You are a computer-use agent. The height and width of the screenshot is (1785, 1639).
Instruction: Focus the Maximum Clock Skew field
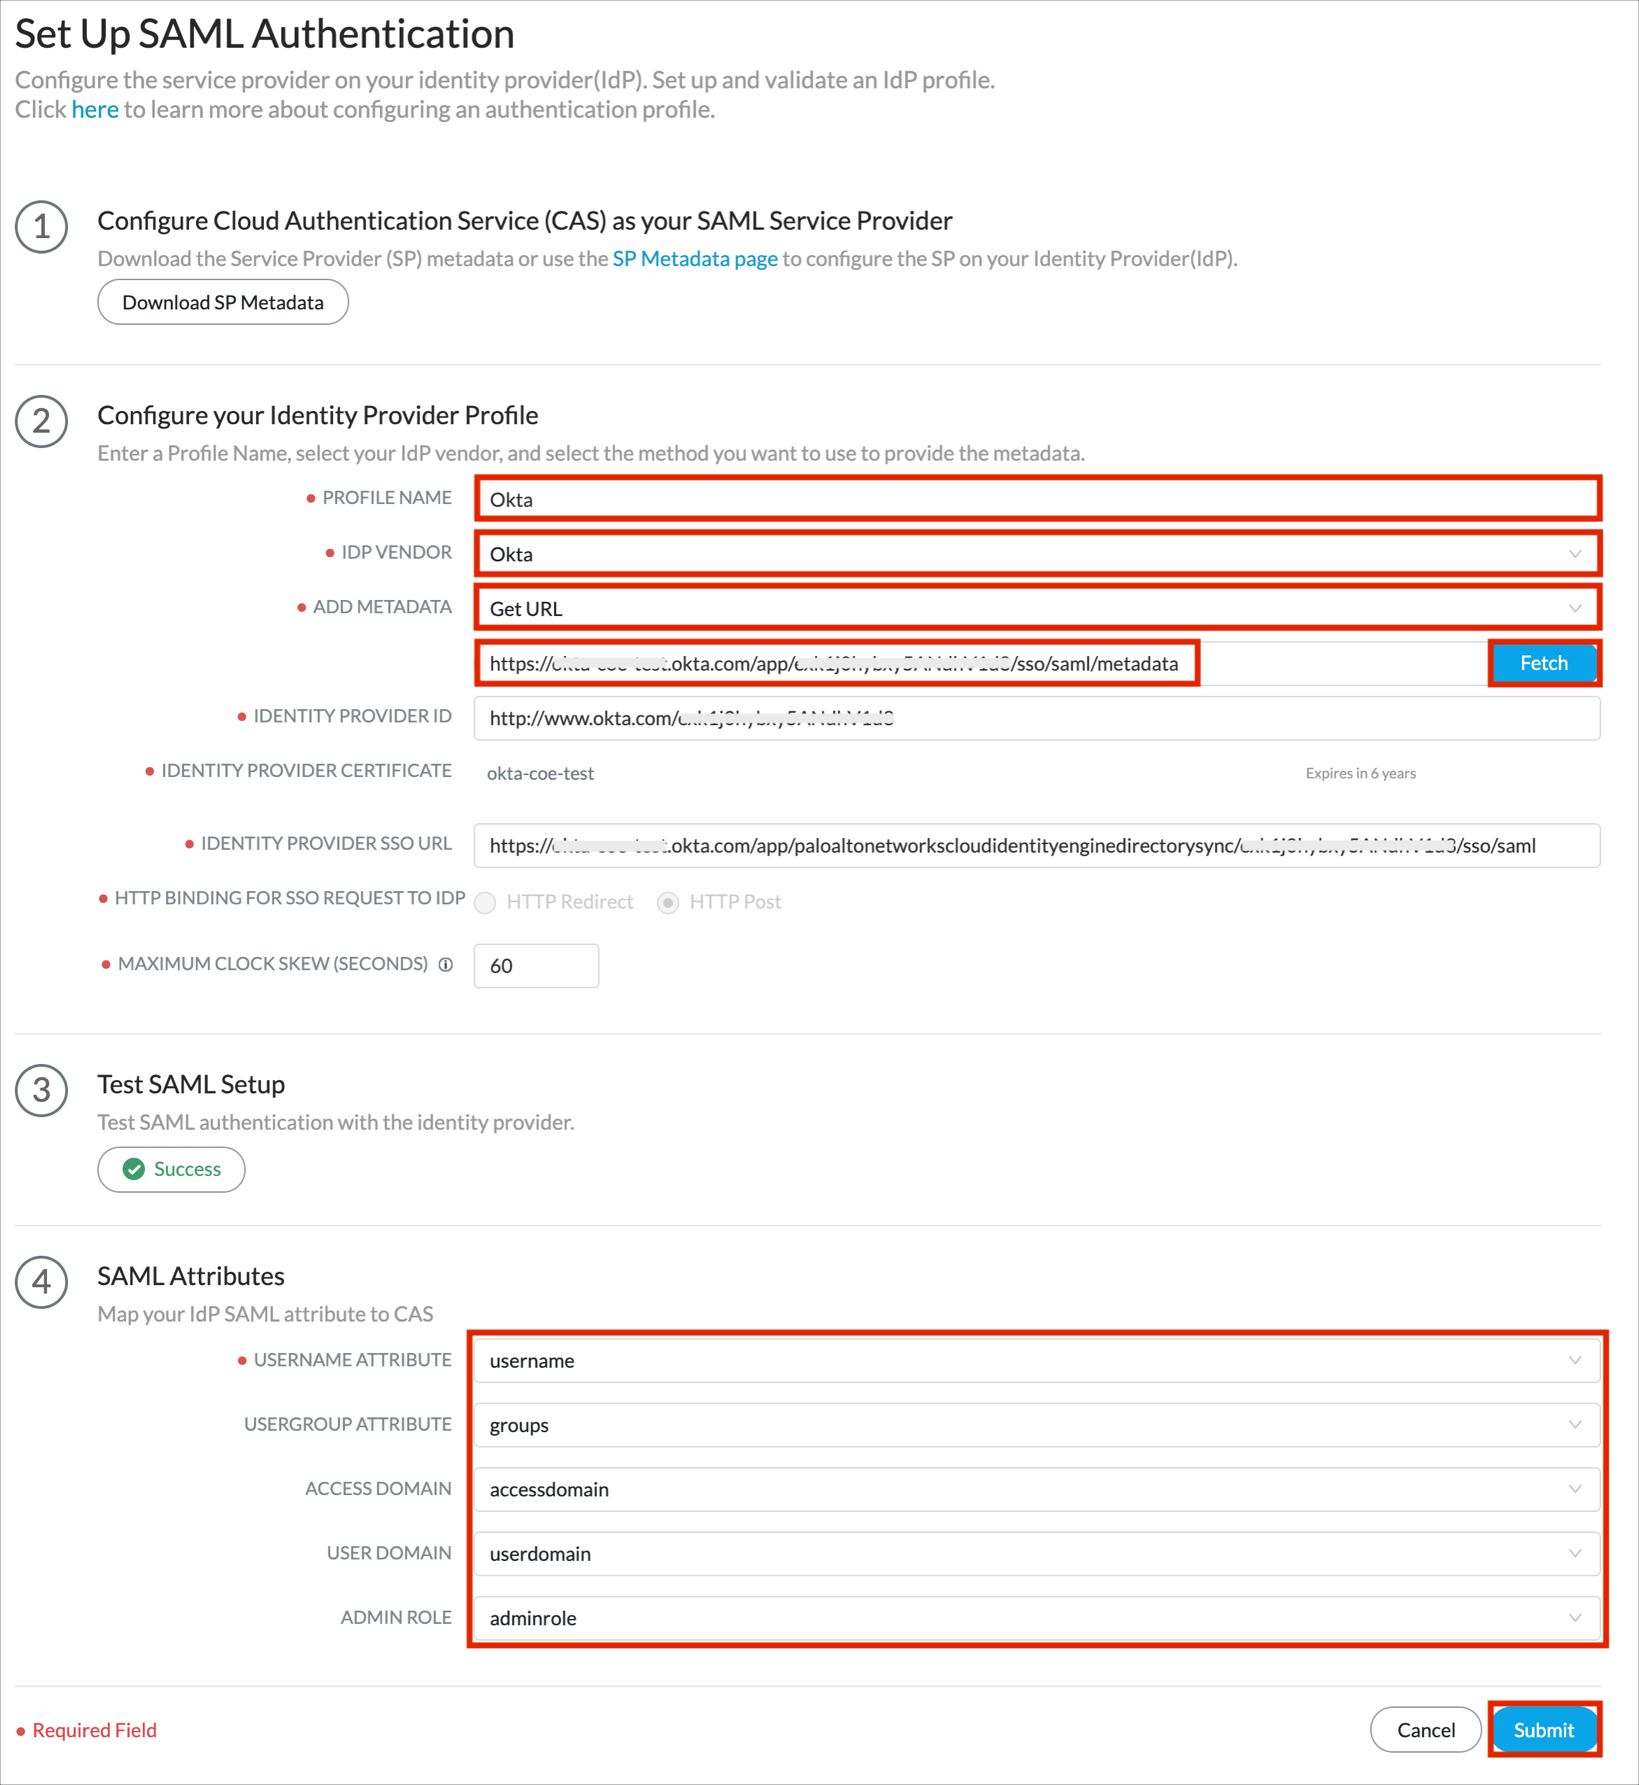536,966
